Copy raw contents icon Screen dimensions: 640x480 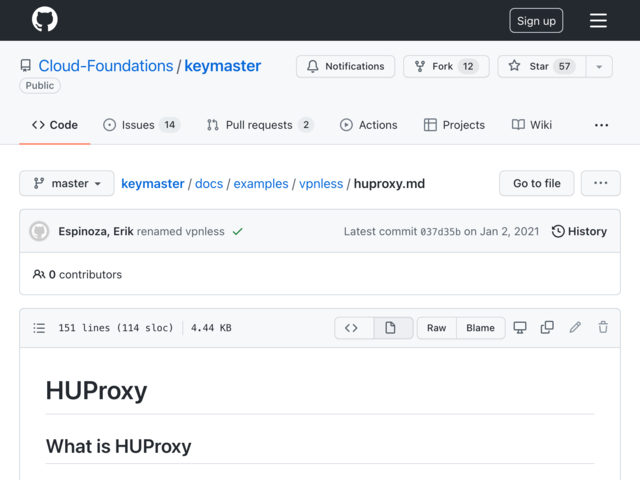click(547, 327)
